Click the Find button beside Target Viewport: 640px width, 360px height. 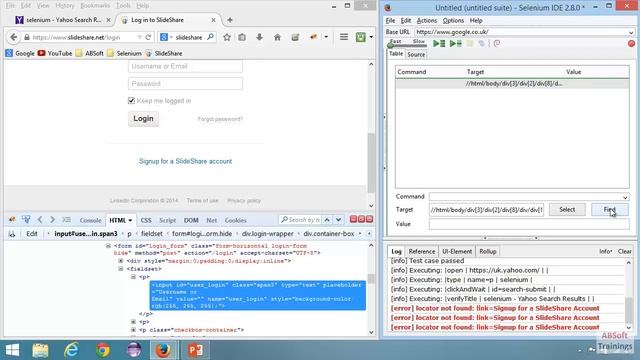[609, 209]
